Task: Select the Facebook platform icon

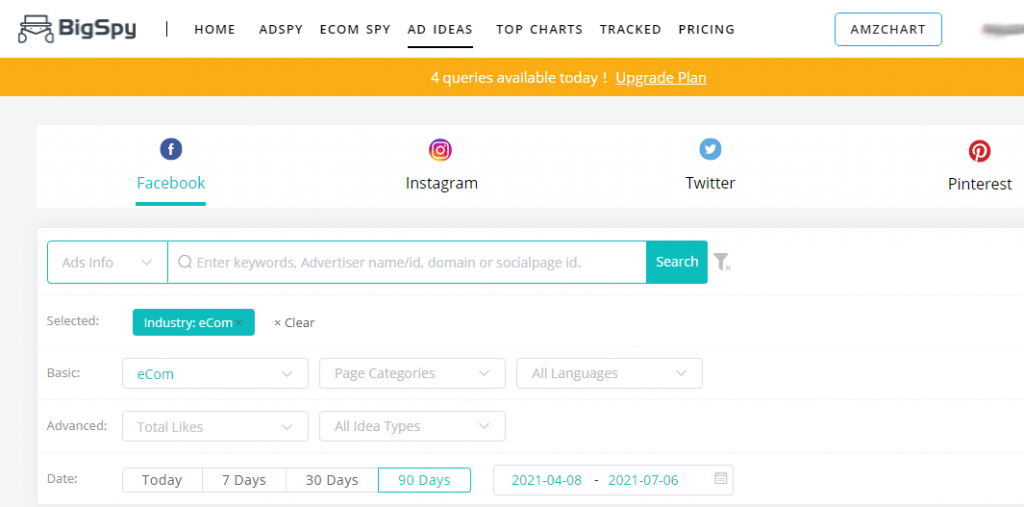Action: [x=171, y=150]
